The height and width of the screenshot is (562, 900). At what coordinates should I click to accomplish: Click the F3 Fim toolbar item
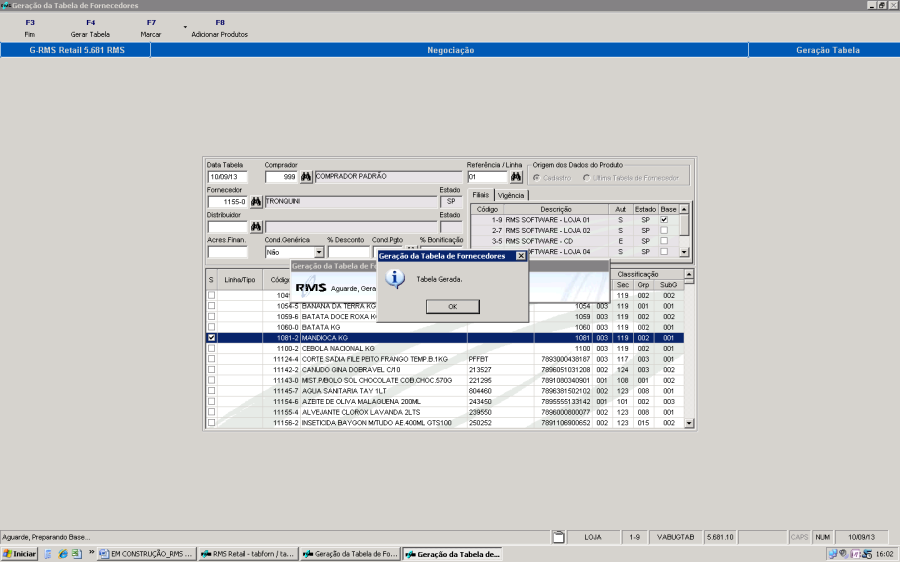(x=30, y=28)
